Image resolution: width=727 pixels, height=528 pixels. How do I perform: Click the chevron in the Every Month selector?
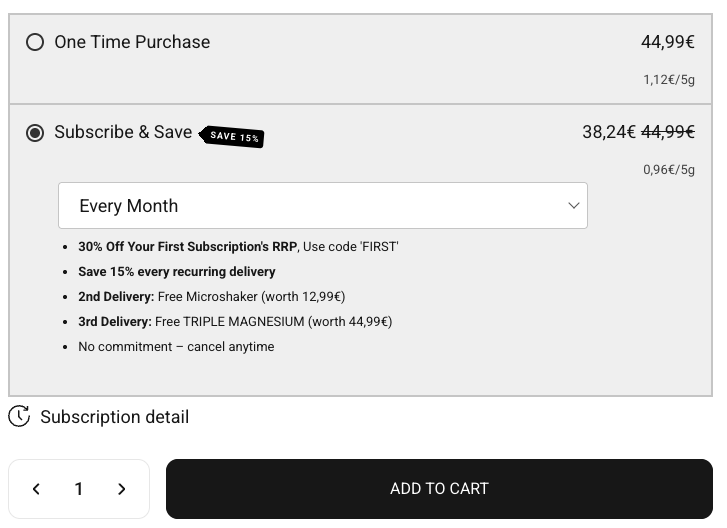point(574,206)
